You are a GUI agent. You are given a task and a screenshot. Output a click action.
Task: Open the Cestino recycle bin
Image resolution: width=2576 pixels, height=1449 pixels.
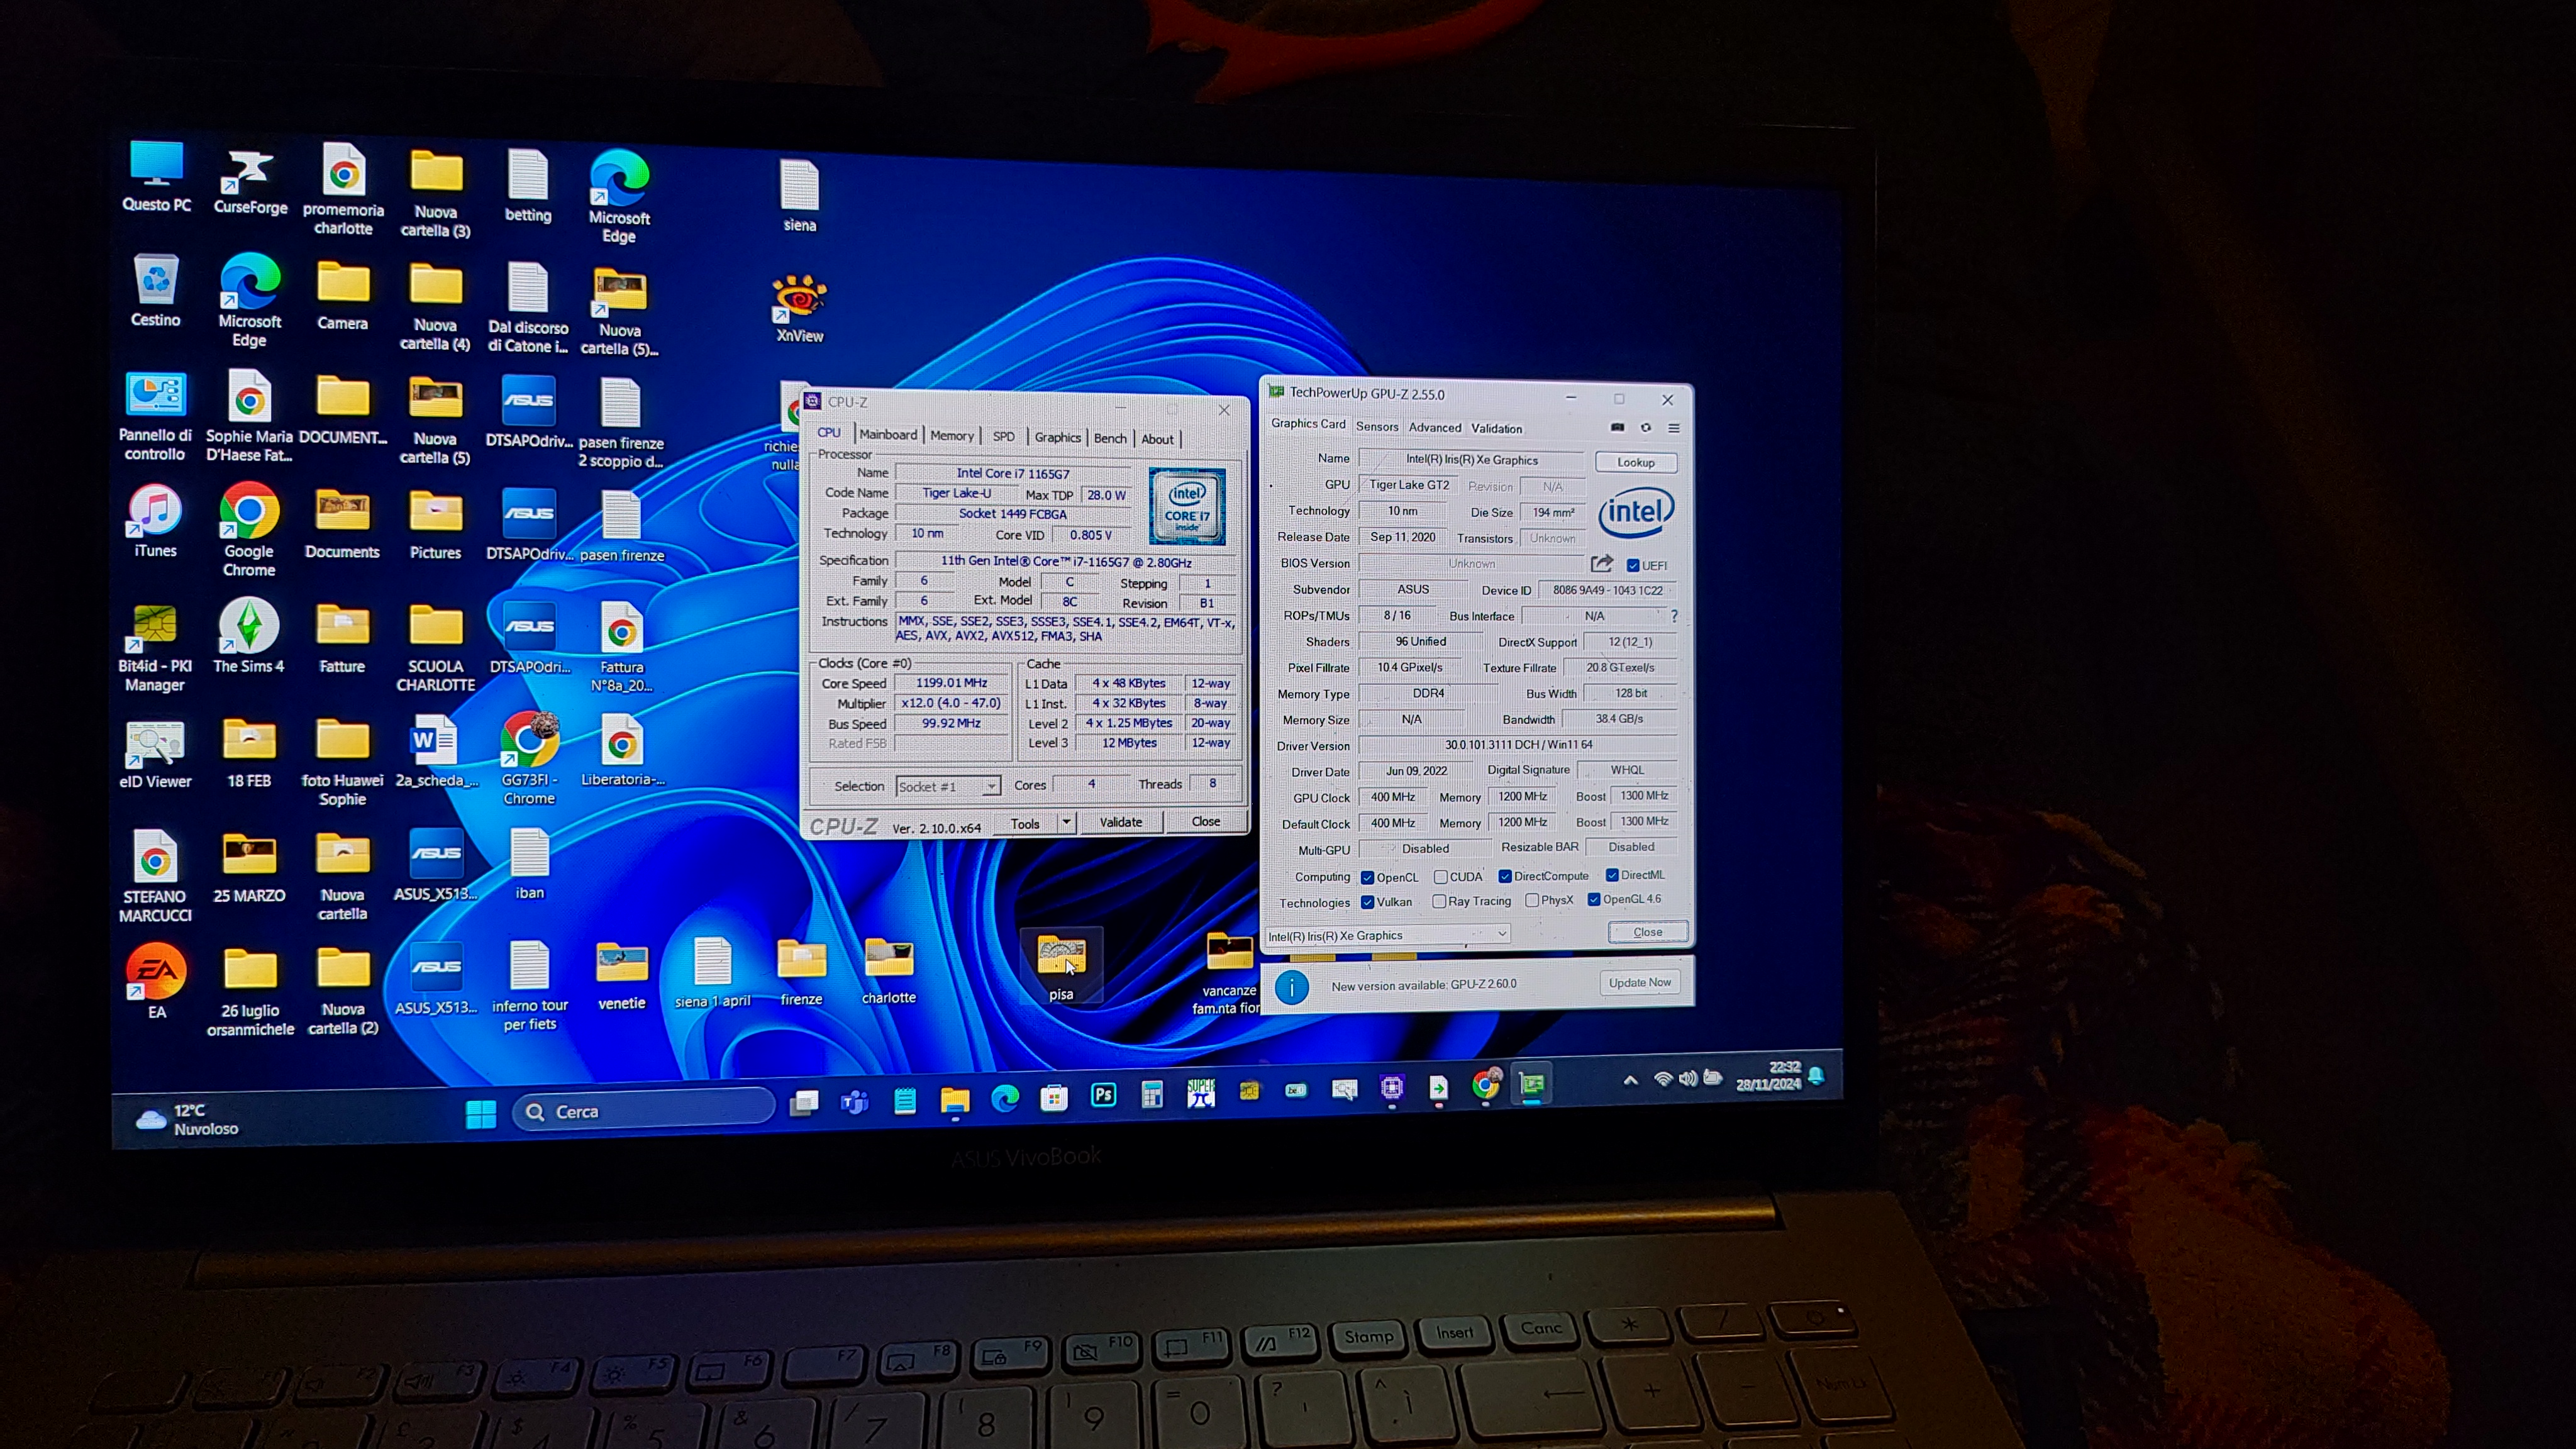[156, 291]
